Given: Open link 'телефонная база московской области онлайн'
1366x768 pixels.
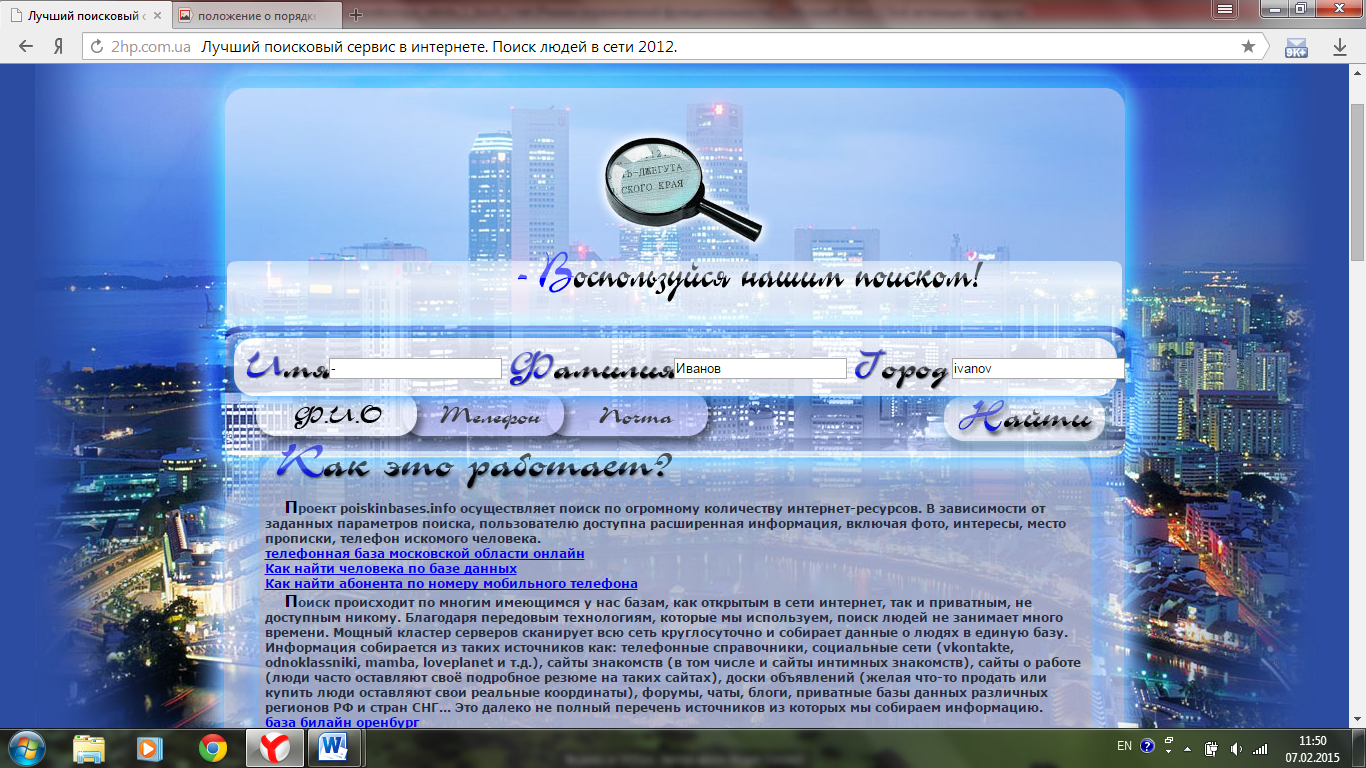Looking at the screenshot, I should click(x=425, y=553).
